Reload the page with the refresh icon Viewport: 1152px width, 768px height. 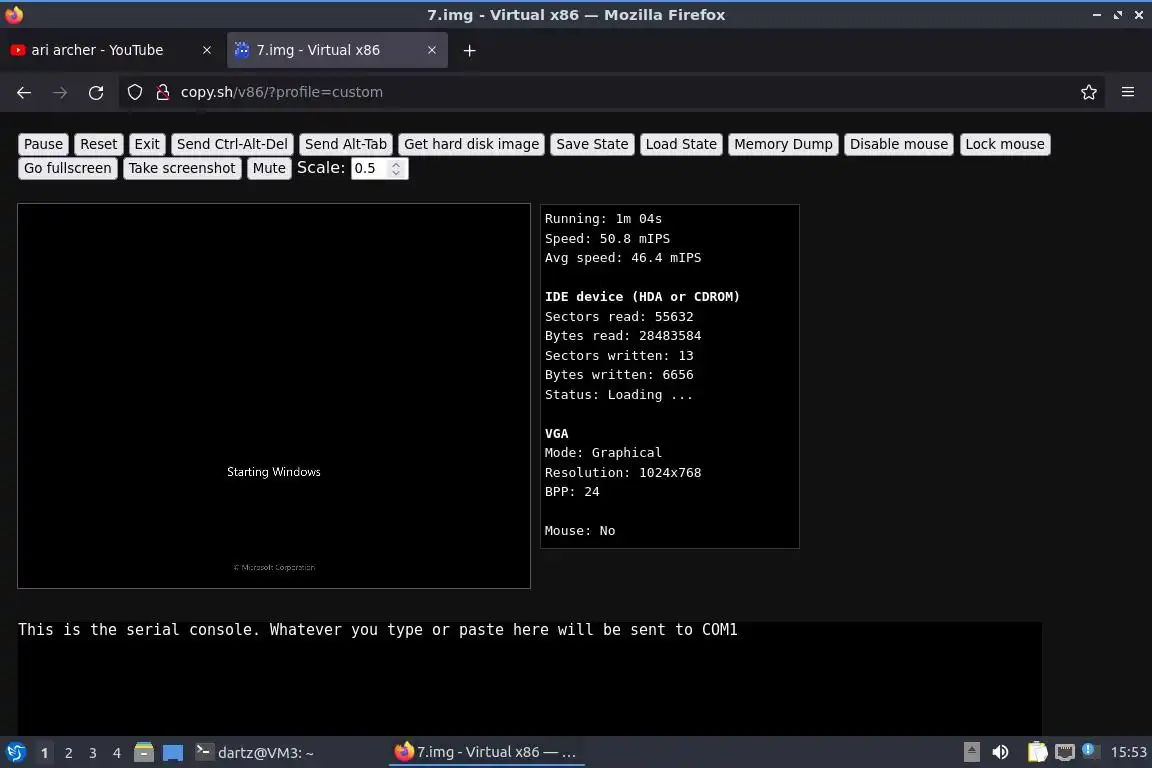coord(96,92)
